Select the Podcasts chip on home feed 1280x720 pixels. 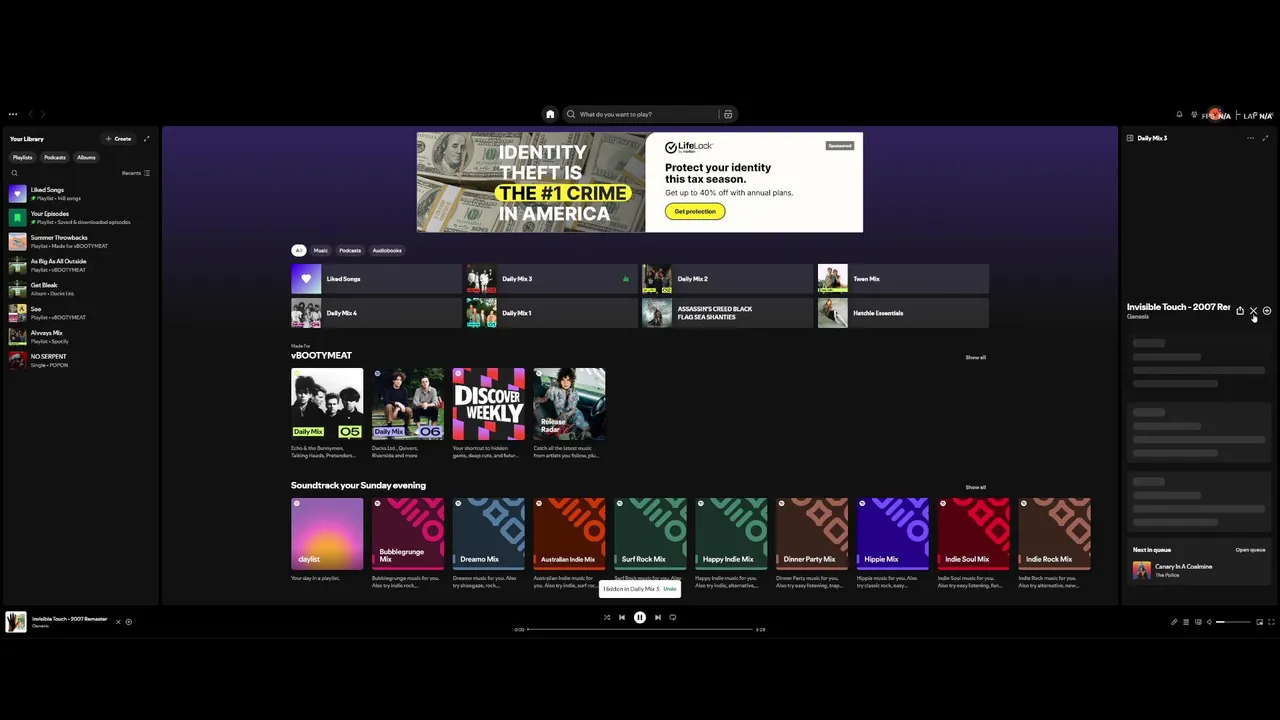click(x=350, y=250)
